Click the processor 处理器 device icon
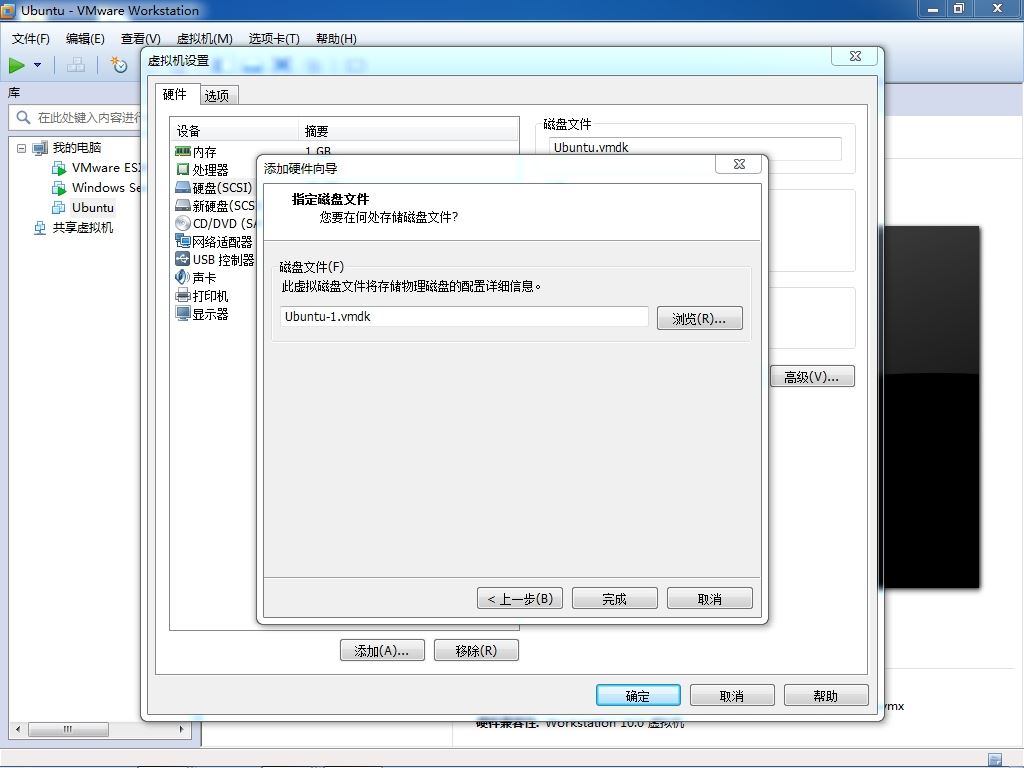The width and height of the screenshot is (1024, 768). (x=183, y=170)
